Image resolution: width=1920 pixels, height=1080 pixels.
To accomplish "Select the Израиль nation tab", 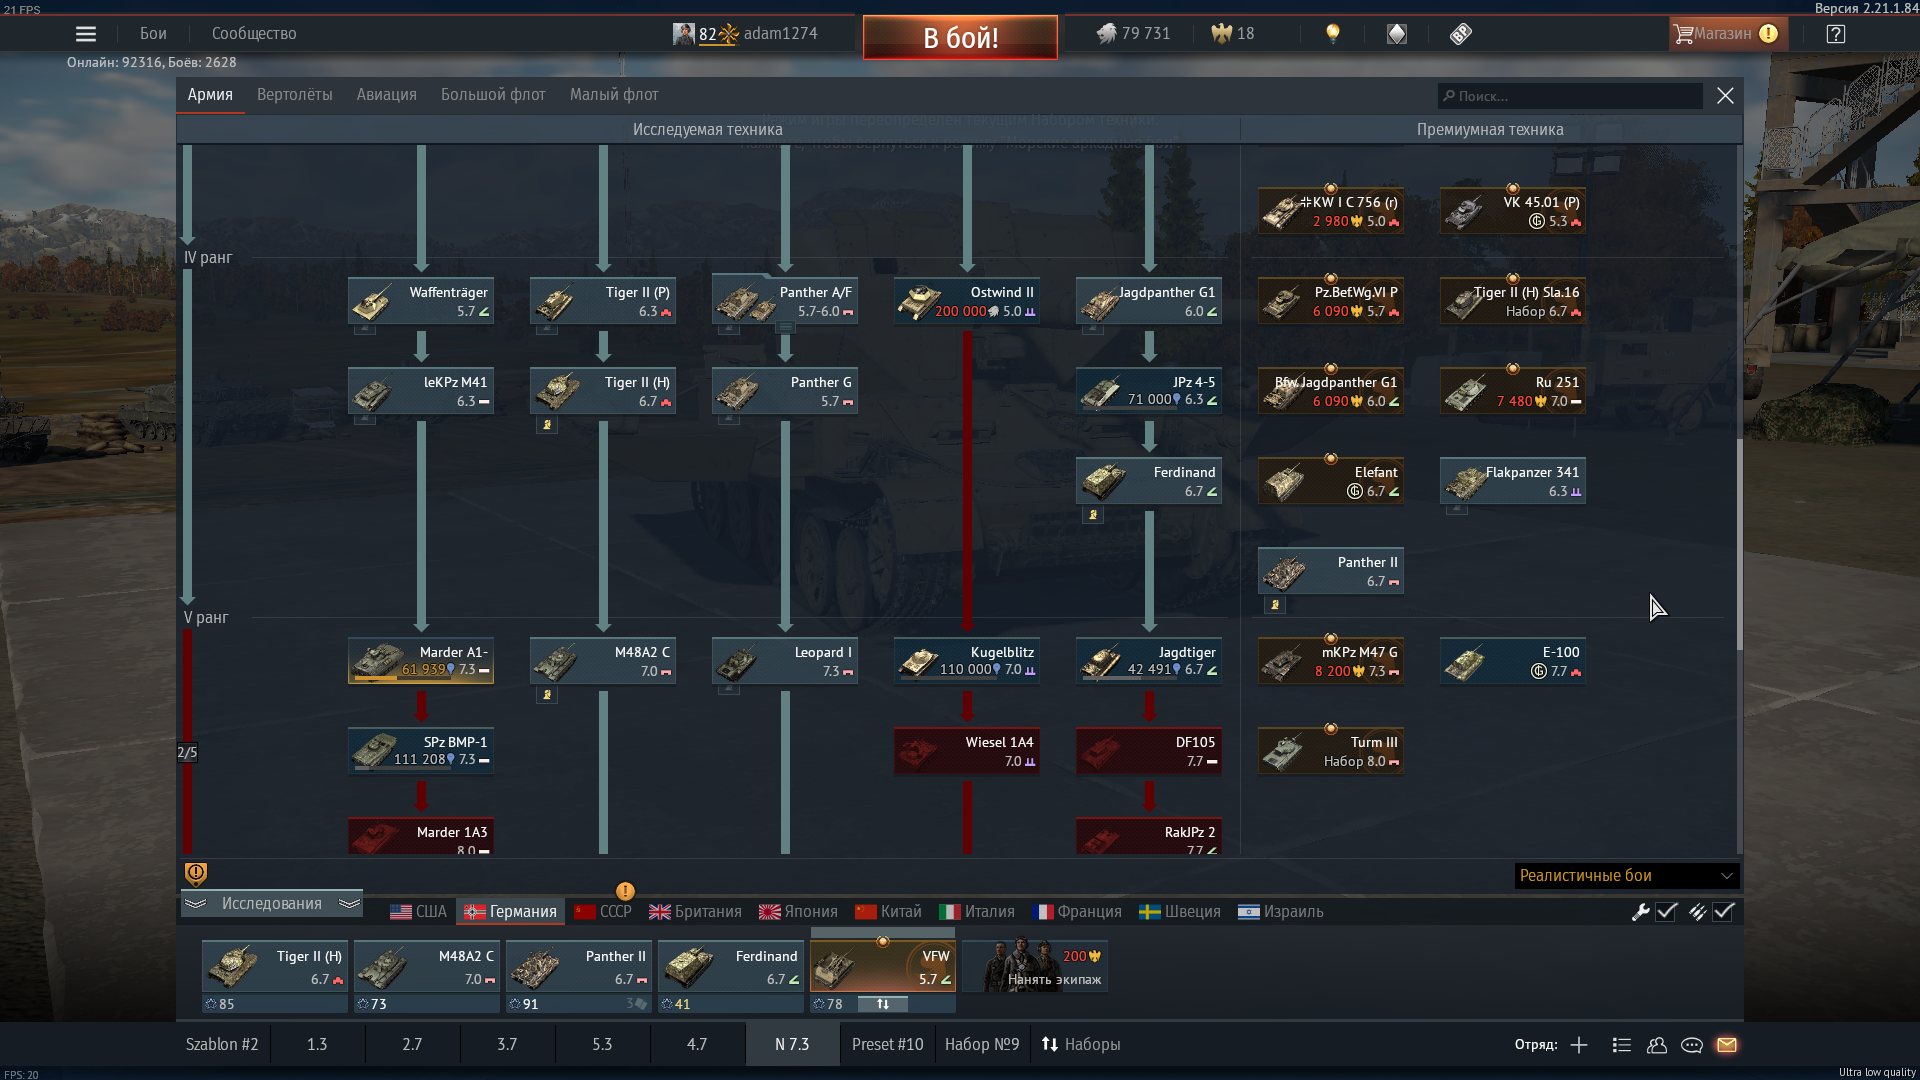I will click(x=1281, y=911).
